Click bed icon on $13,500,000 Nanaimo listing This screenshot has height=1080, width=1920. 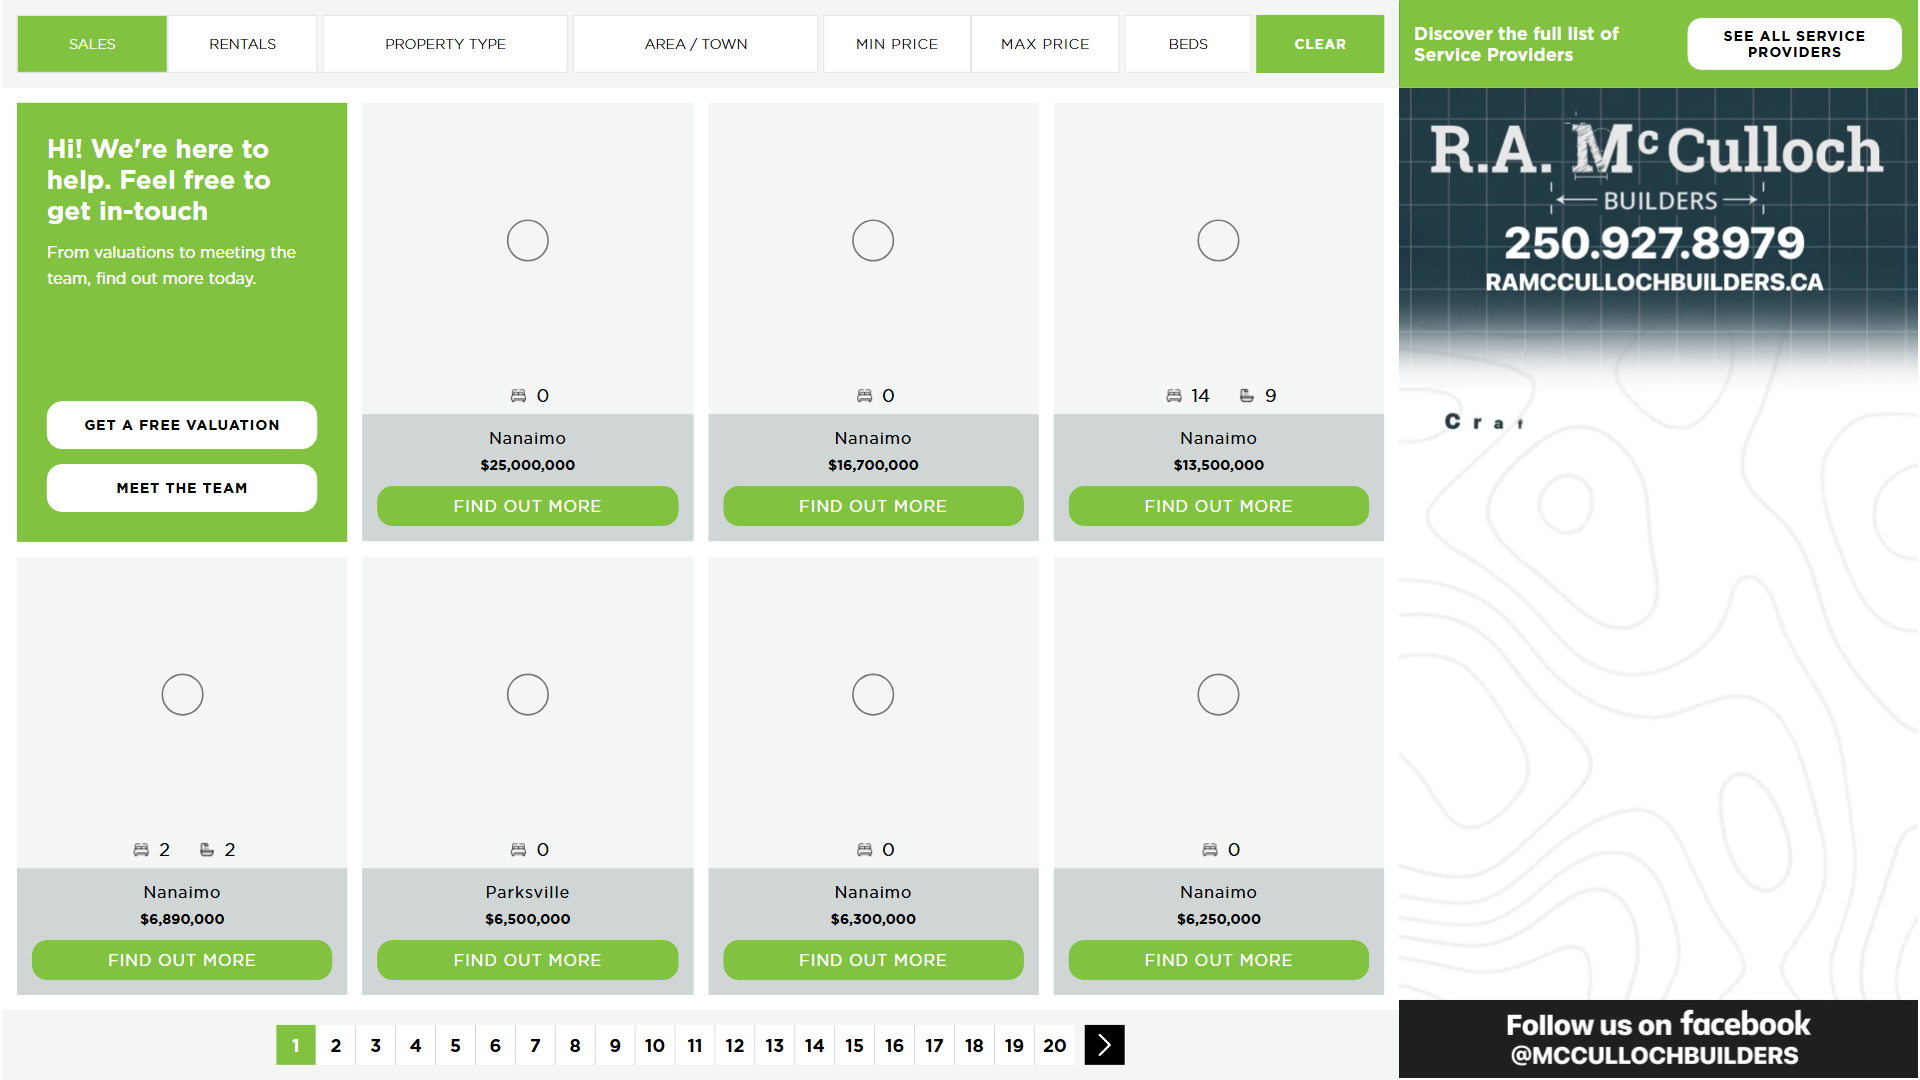[1174, 396]
